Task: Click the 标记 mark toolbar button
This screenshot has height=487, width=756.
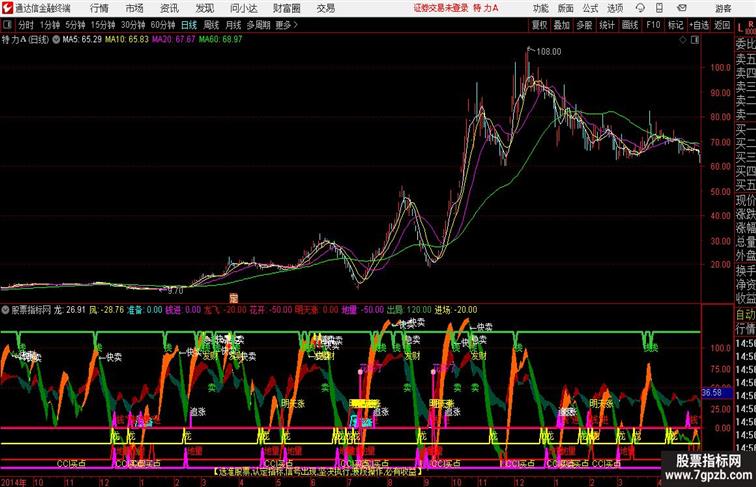Action: (675, 25)
